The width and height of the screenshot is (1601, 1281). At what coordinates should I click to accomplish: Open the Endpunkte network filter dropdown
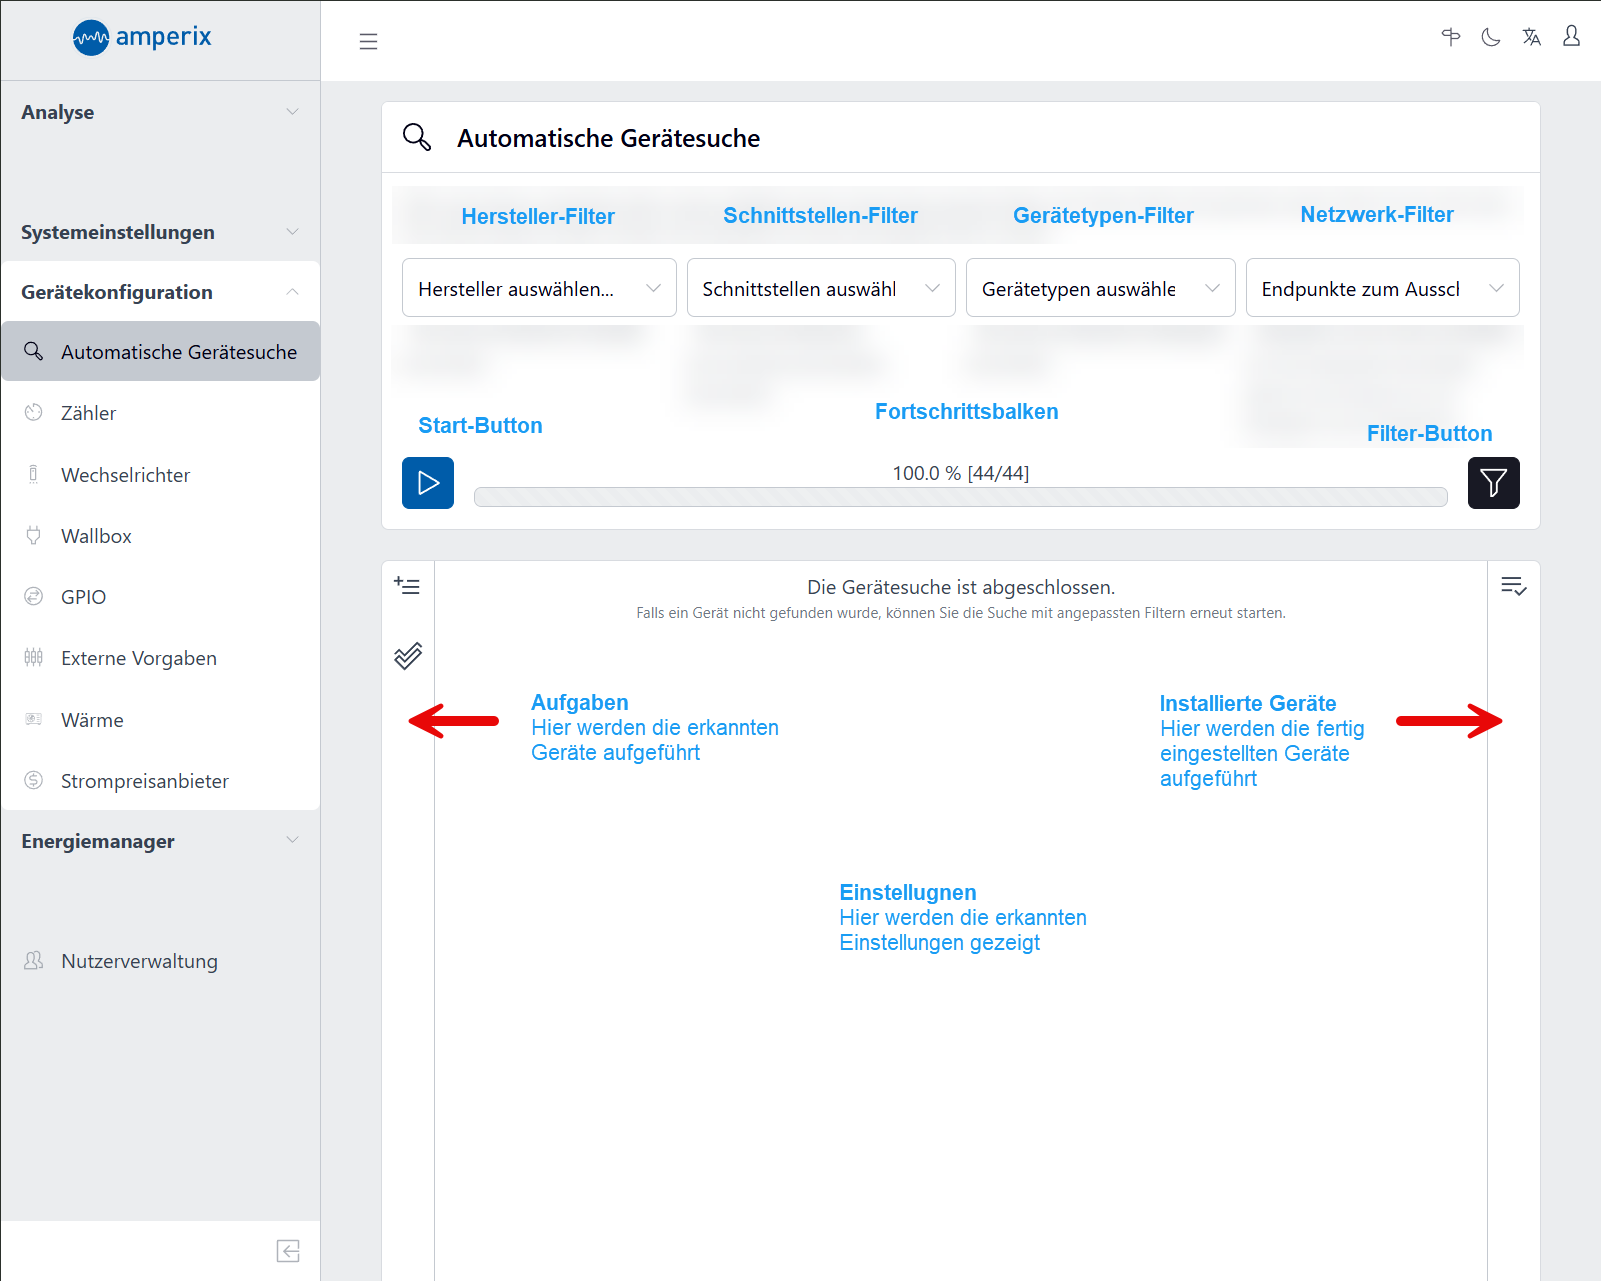[x=1382, y=288]
